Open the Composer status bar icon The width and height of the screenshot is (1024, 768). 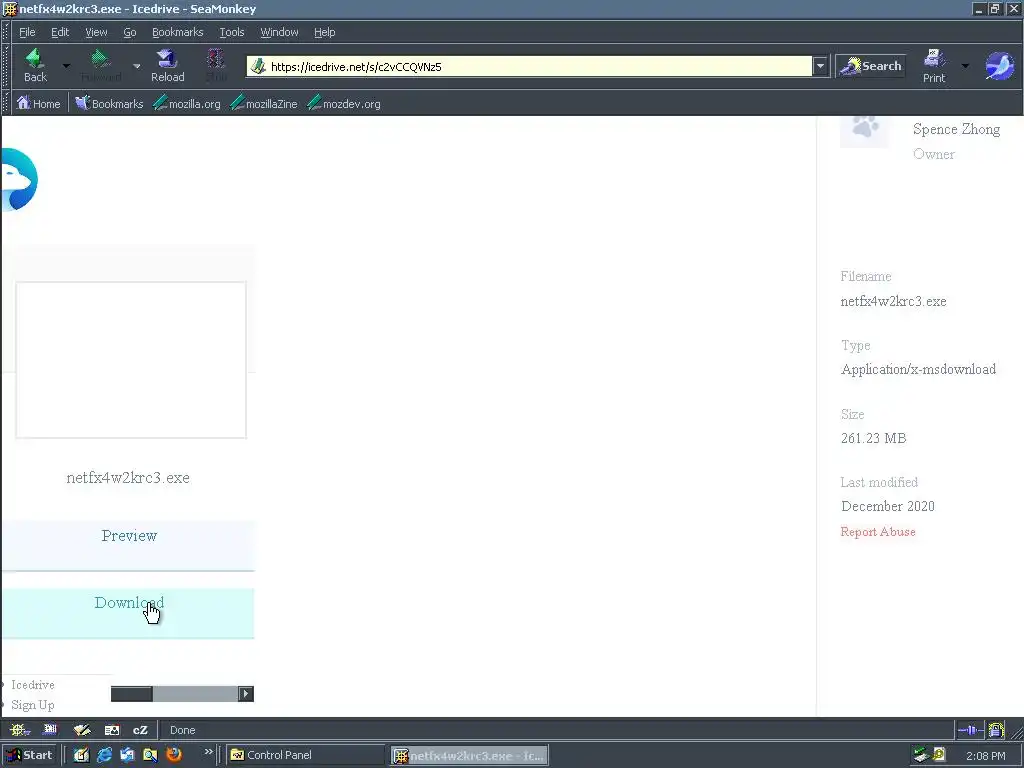(82, 730)
